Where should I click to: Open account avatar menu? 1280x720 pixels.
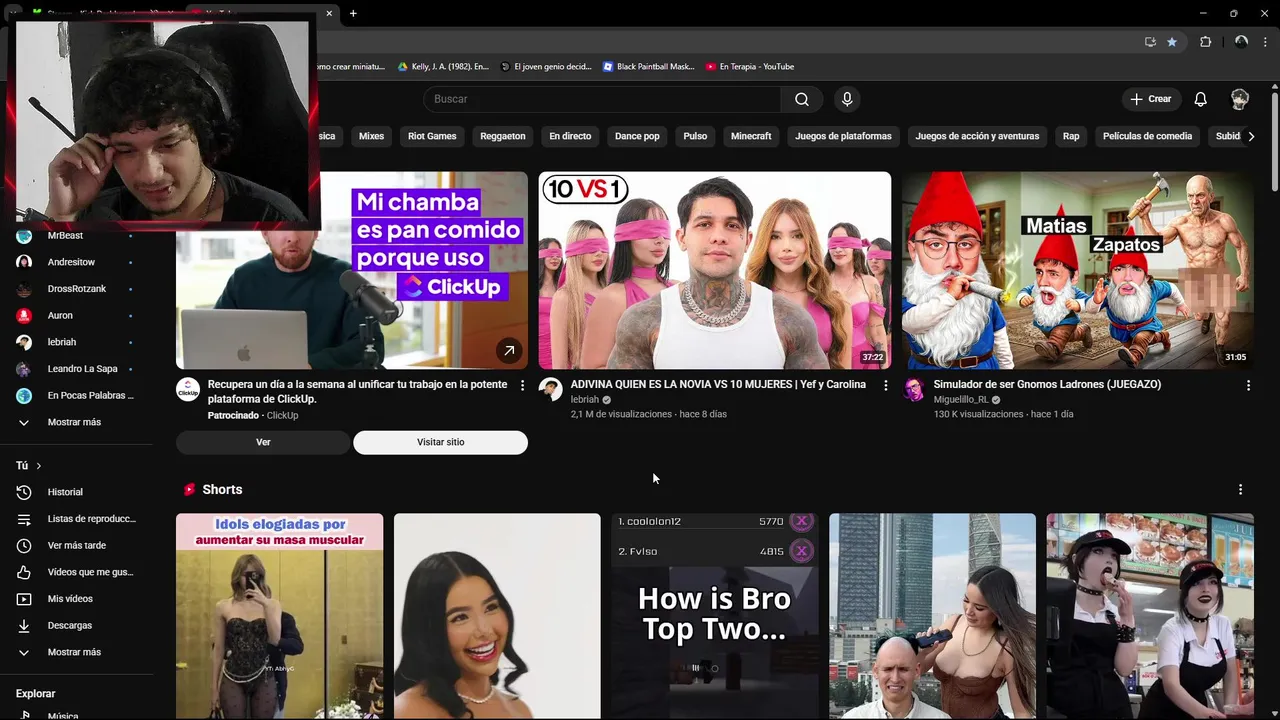pos(1240,99)
